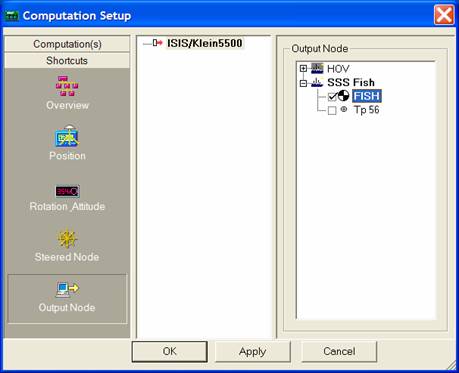Open the Rotation Attitude shortcut icon
The width and height of the screenshot is (459, 373).
[67, 191]
